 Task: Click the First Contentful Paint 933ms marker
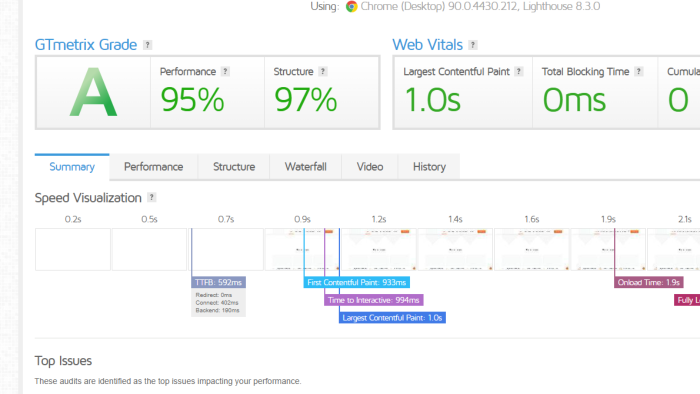356,282
